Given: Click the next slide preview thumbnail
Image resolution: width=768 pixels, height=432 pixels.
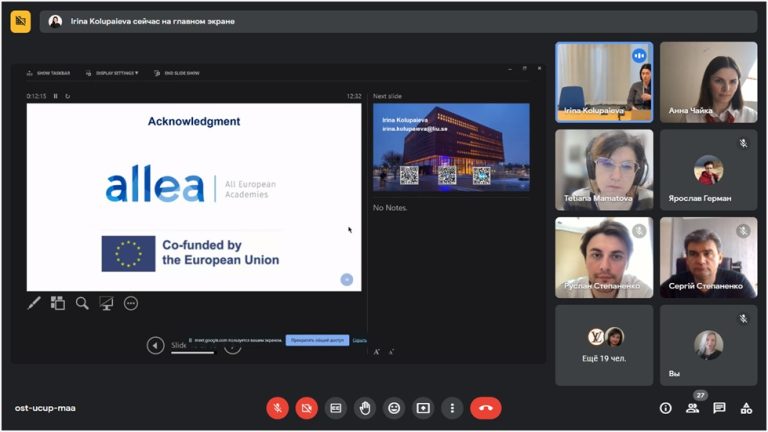Looking at the screenshot, I should [451, 146].
